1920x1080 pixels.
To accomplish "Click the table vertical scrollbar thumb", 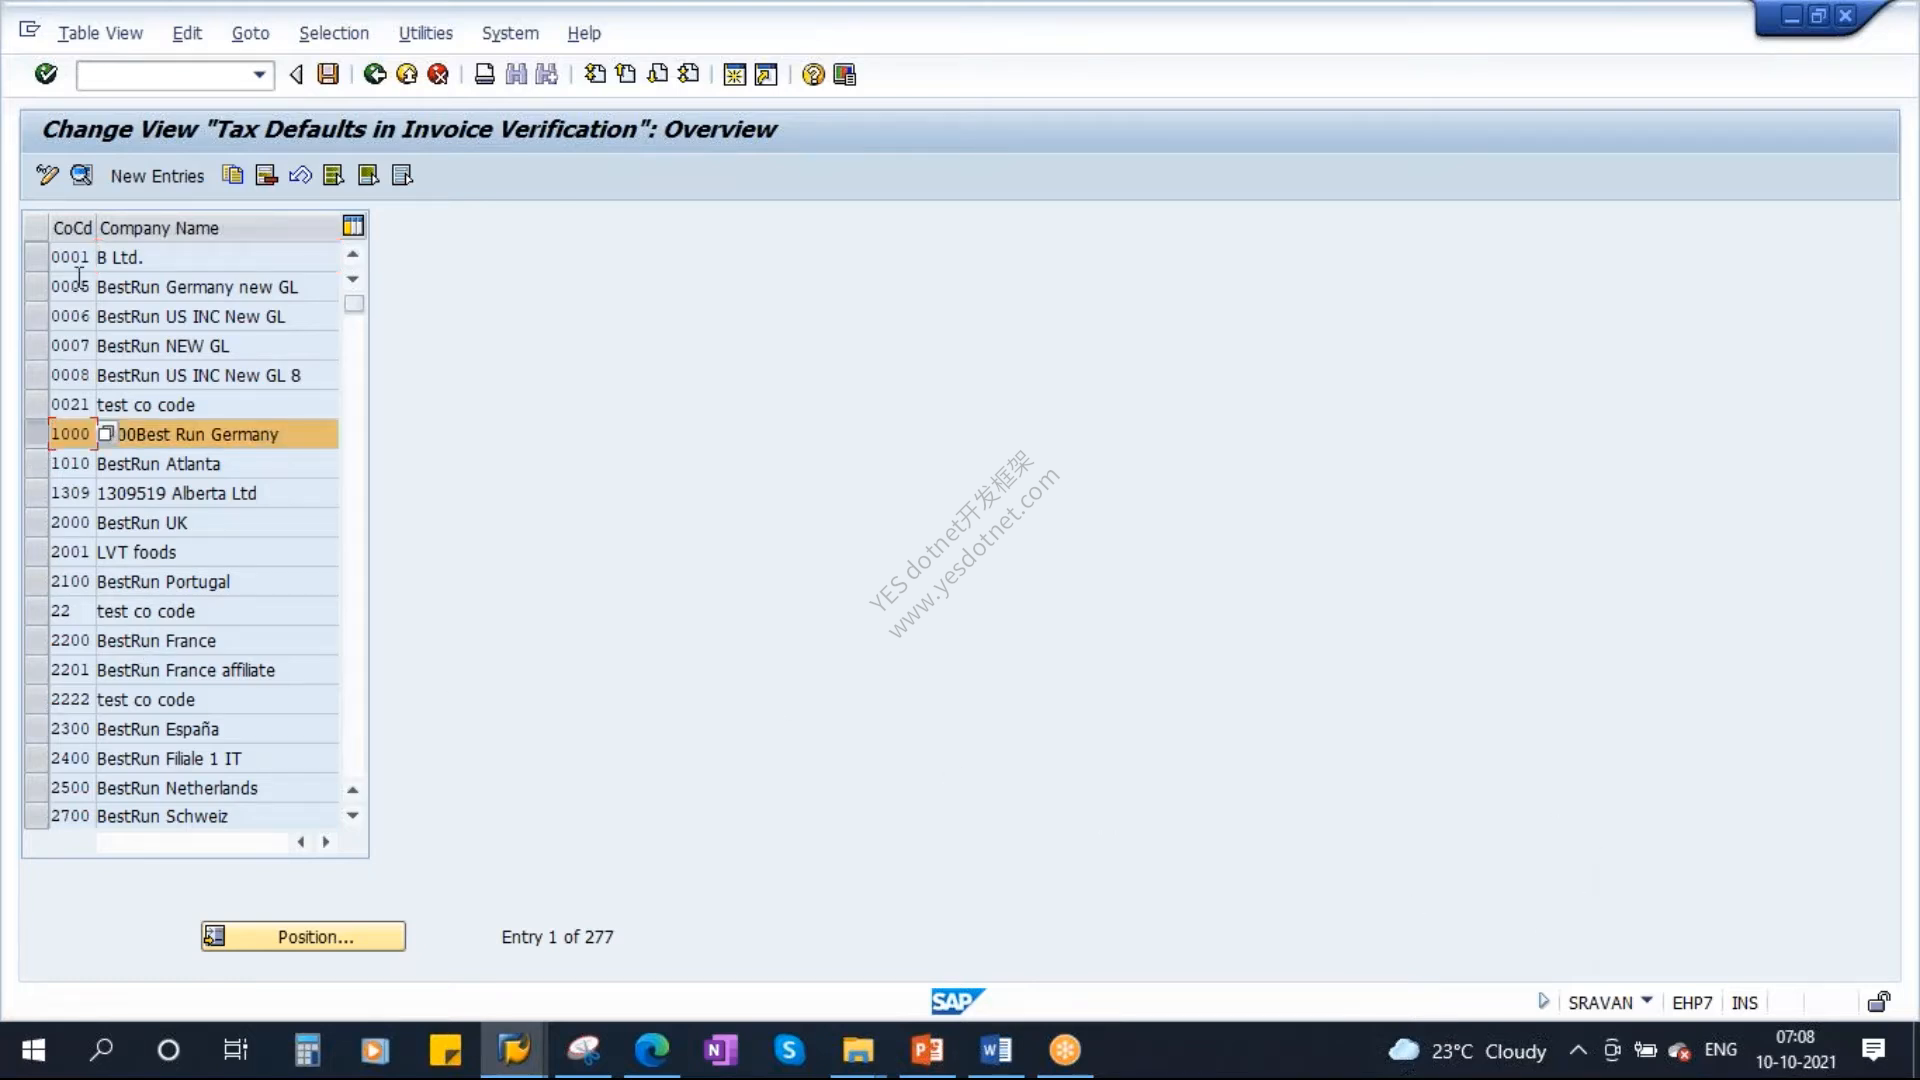I will (x=353, y=303).
